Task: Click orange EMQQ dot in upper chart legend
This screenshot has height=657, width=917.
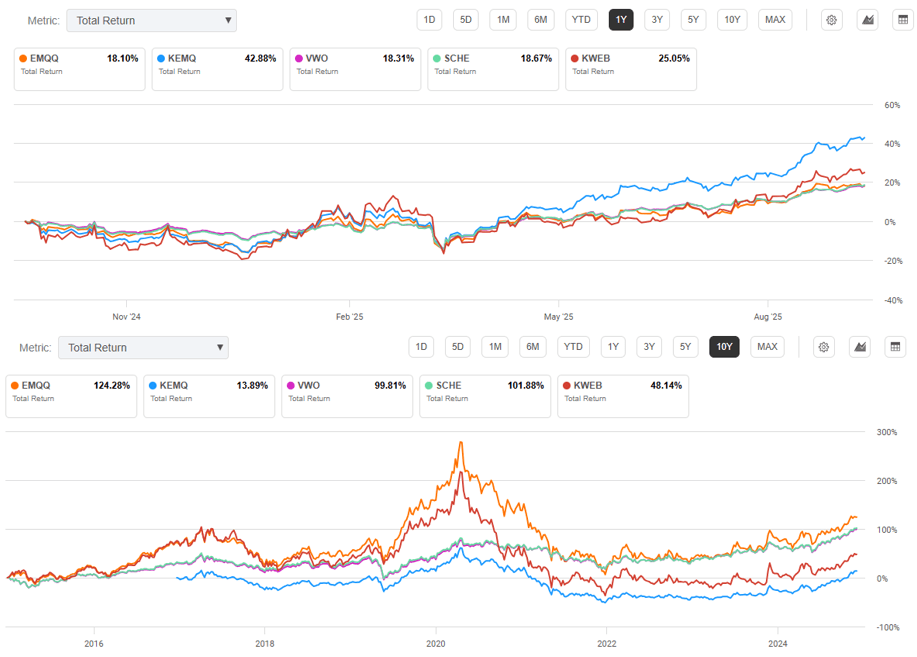Action: coord(22,59)
